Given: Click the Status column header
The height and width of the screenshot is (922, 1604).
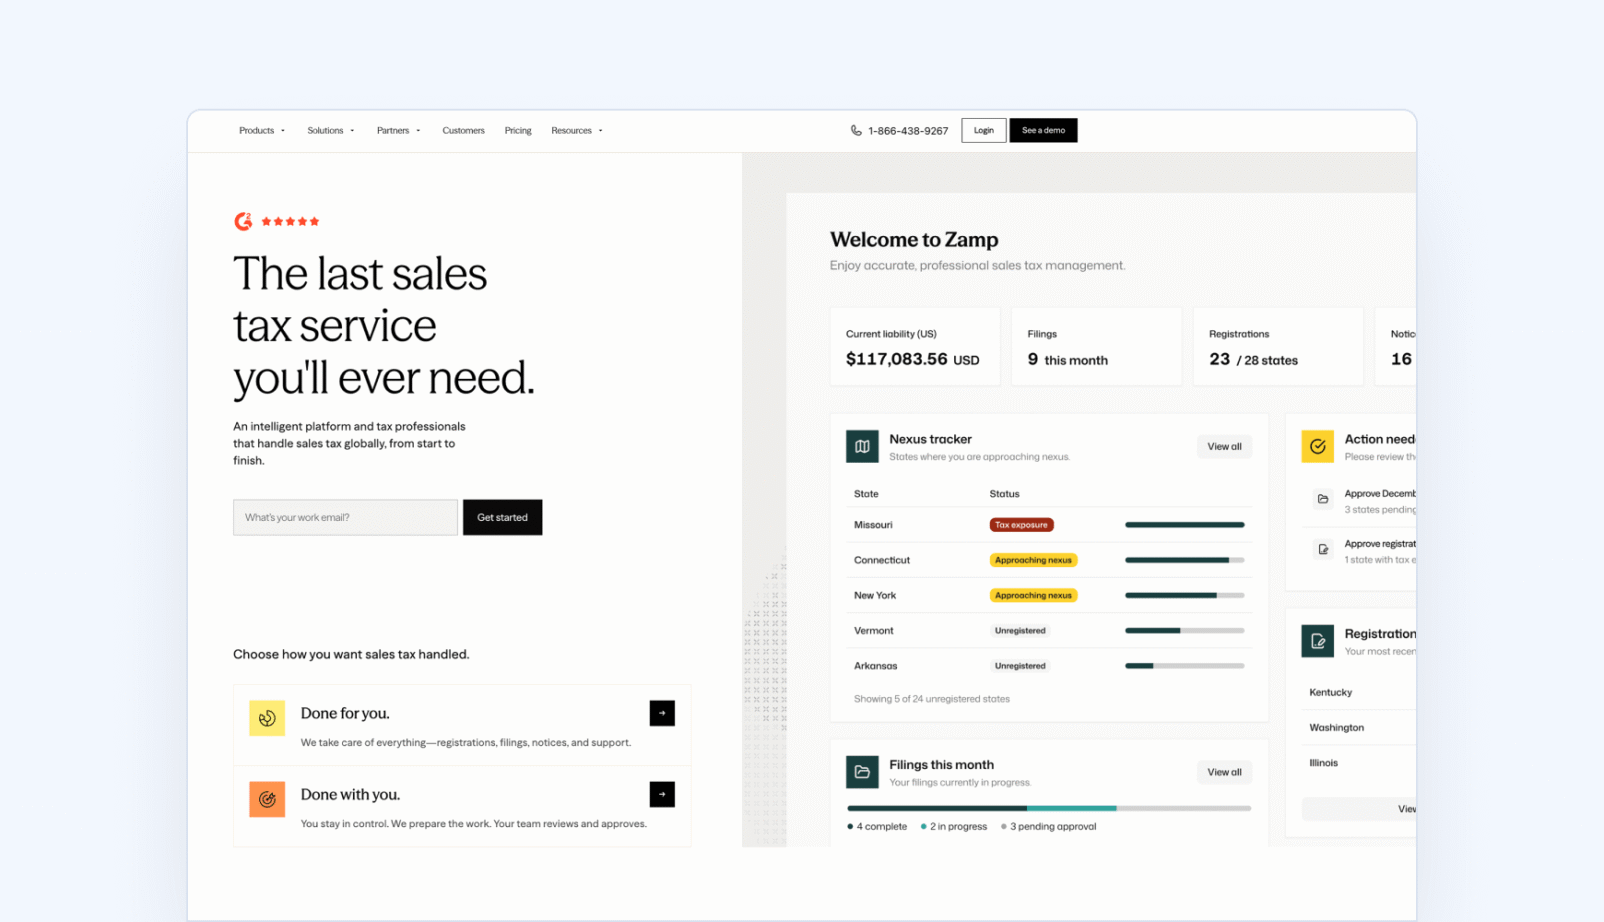Looking at the screenshot, I should [1004, 494].
